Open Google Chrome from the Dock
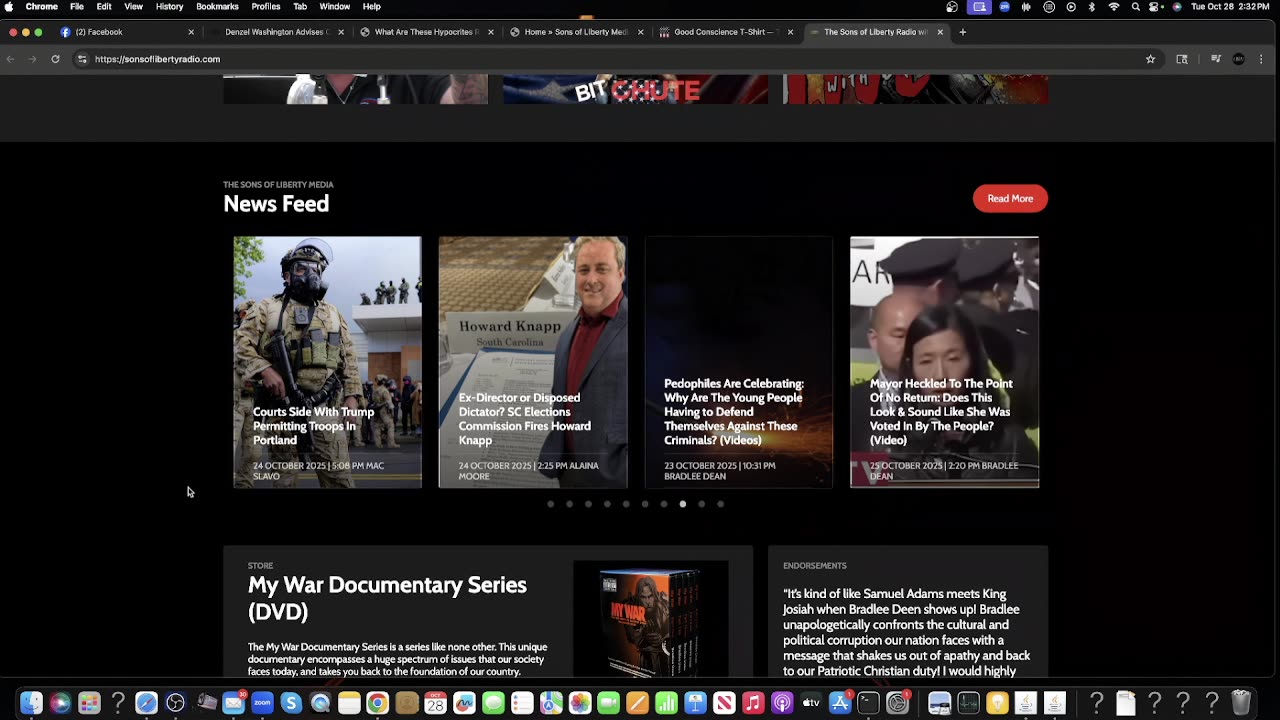This screenshot has height=720, width=1280. 377,703
